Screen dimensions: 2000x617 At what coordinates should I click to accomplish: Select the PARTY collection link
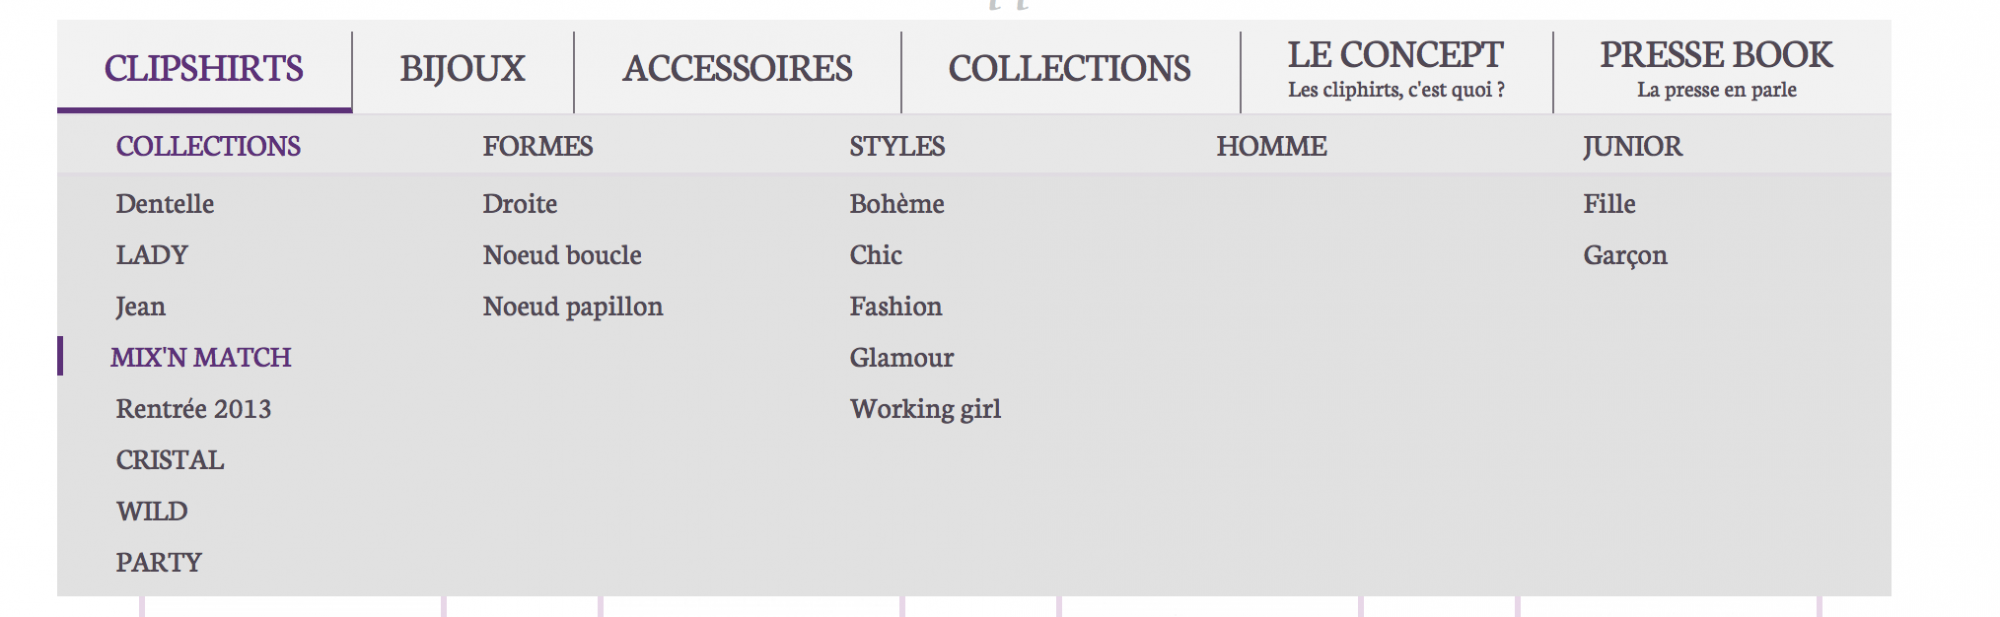tap(159, 563)
